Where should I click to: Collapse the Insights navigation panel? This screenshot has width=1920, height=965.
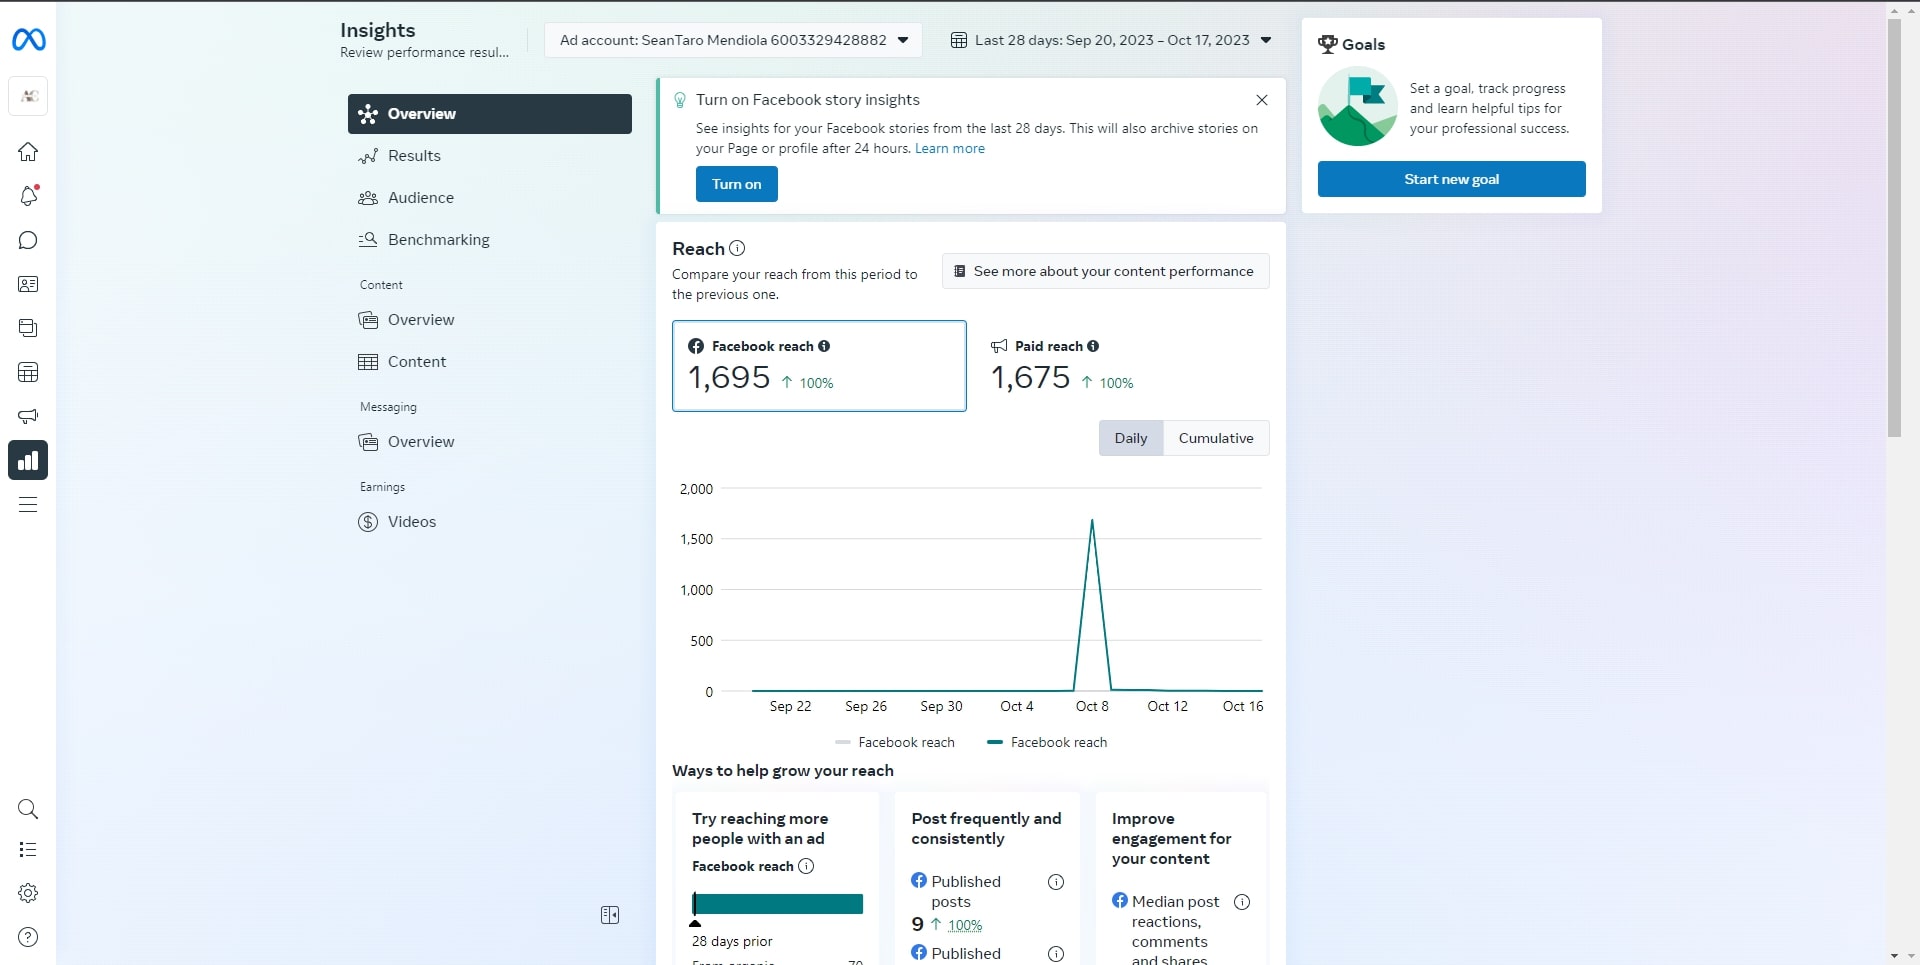click(x=610, y=915)
